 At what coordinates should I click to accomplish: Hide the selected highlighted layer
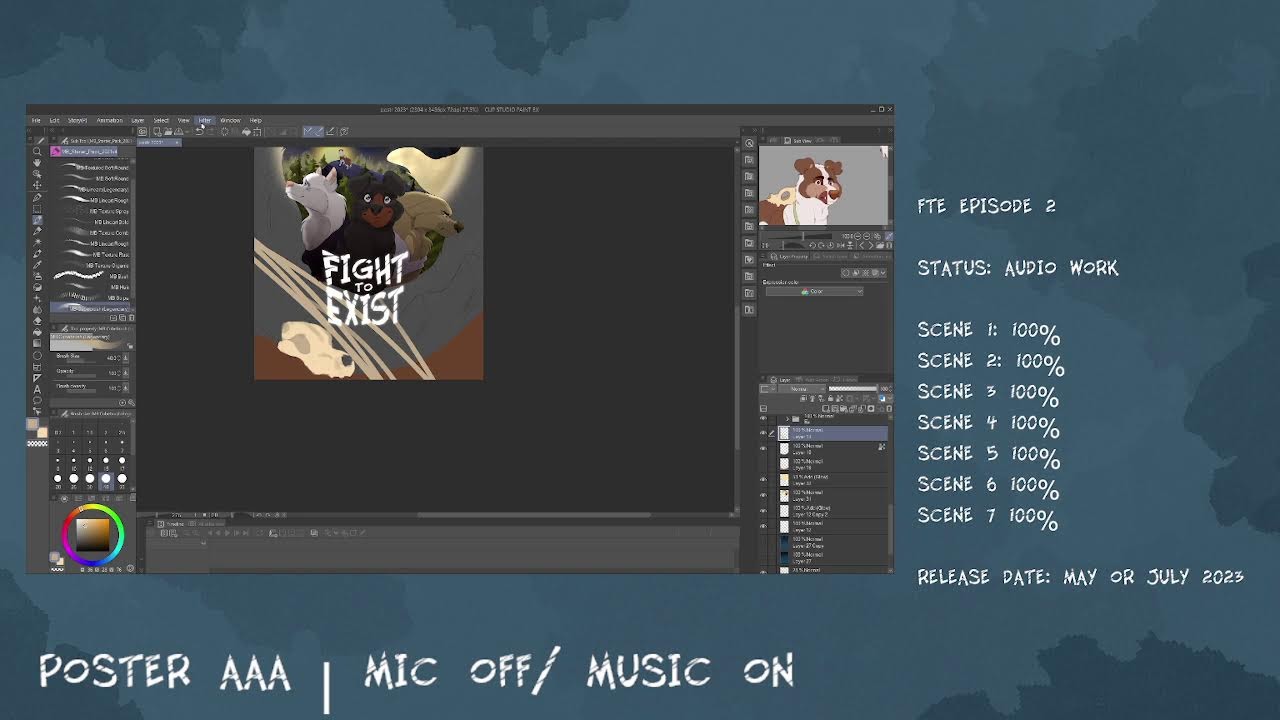click(763, 433)
